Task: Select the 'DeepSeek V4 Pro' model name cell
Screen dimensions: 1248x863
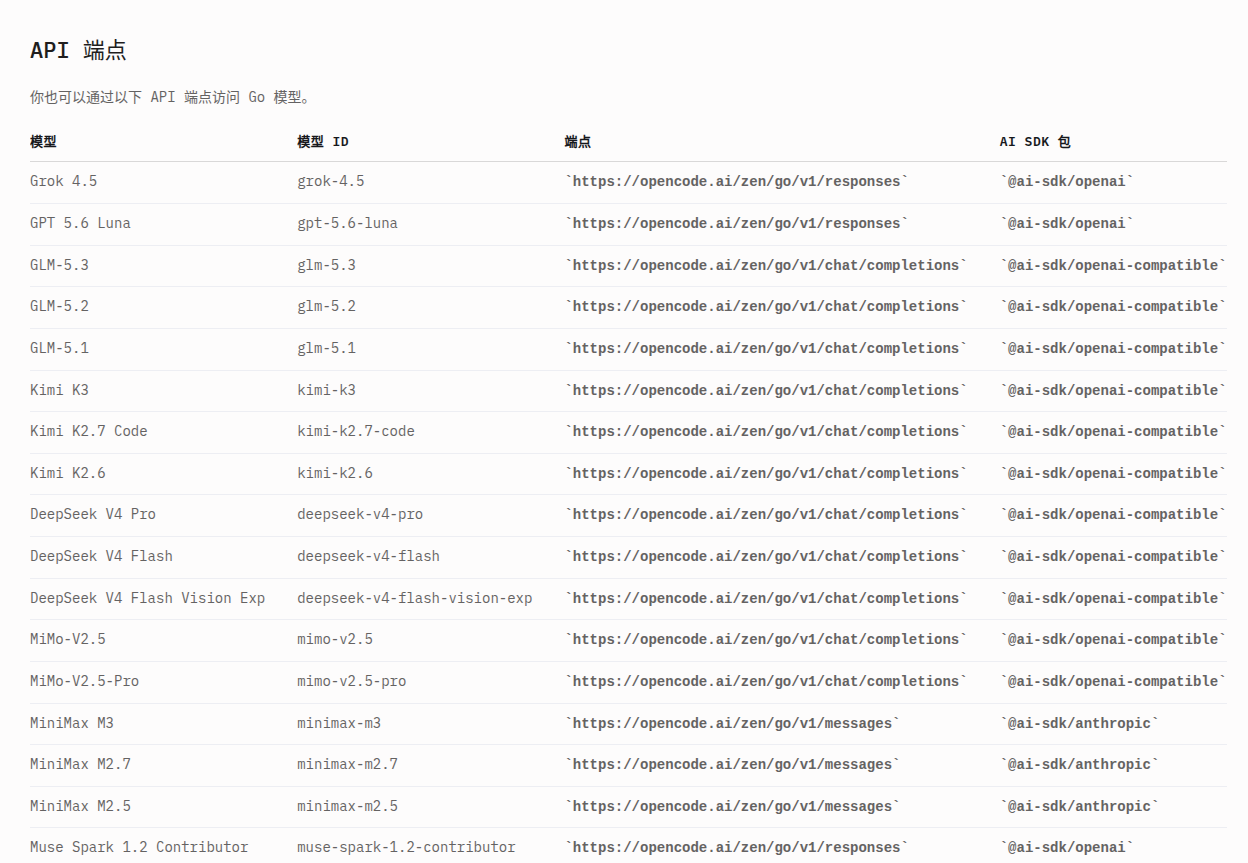Action: (x=93, y=514)
